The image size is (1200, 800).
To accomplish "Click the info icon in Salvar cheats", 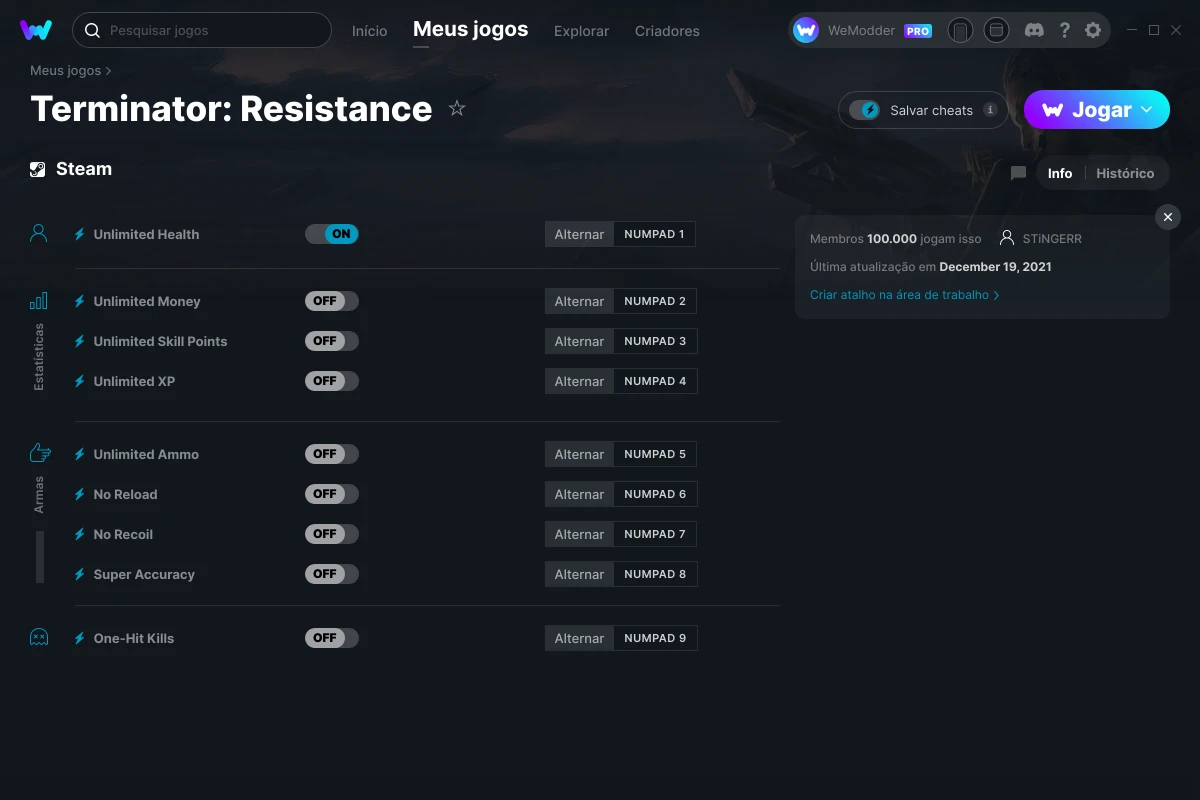I will (990, 110).
